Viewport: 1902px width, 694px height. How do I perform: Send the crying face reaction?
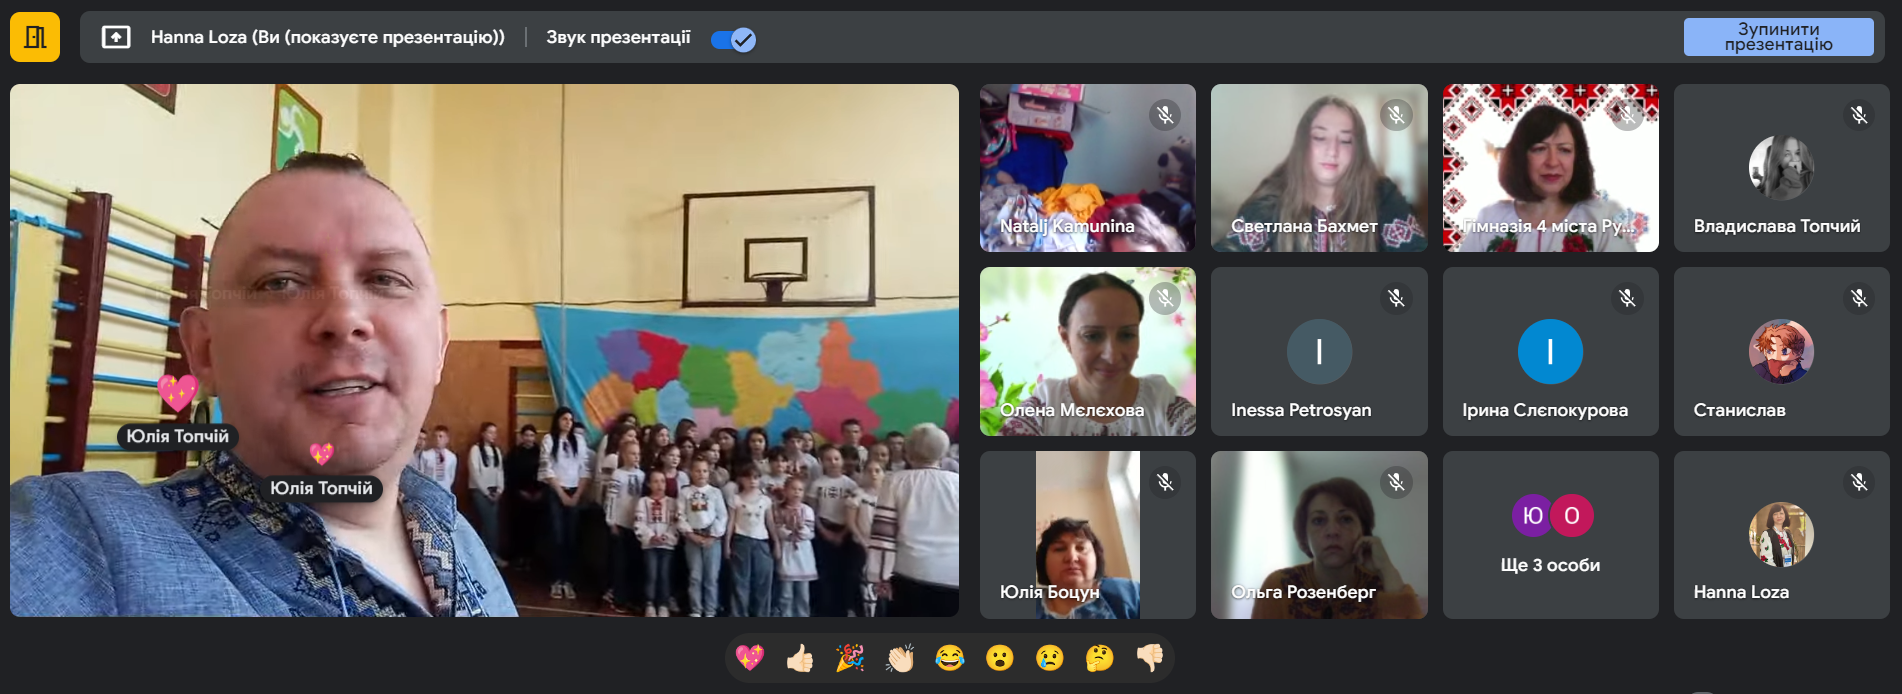point(1049,657)
